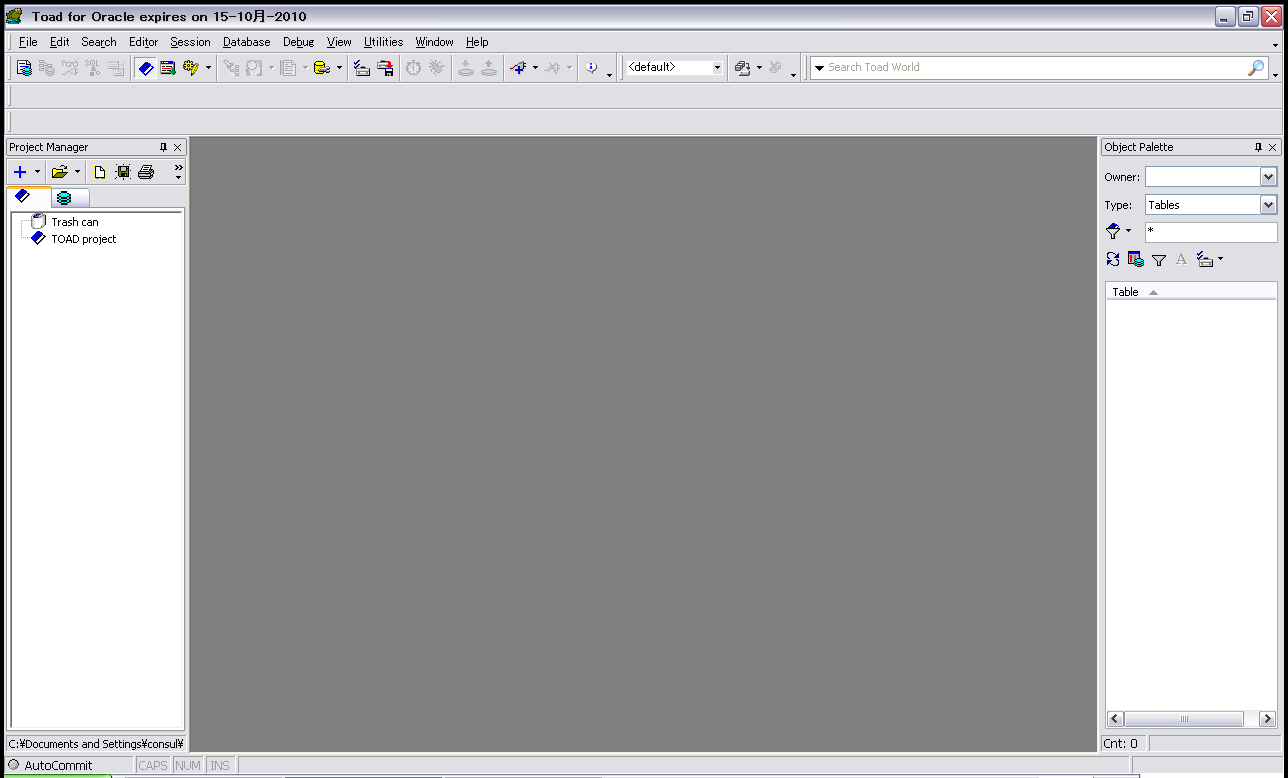Select the TOAD project tree item
Viewport: 1288px width, 778px height.
pyautogui.click(x=84, y=239)
